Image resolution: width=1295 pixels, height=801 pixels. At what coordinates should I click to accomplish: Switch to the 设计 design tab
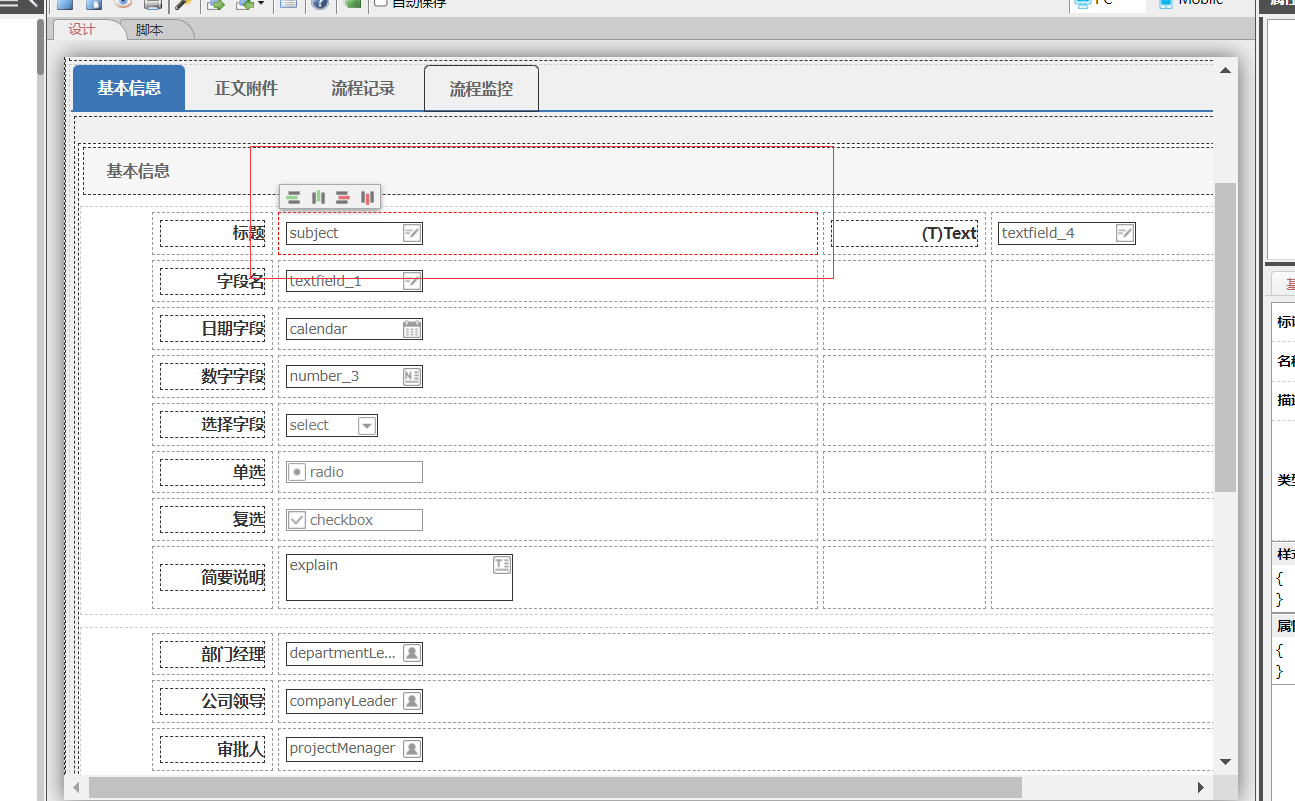pyautogui.click(x=82, y=29)
